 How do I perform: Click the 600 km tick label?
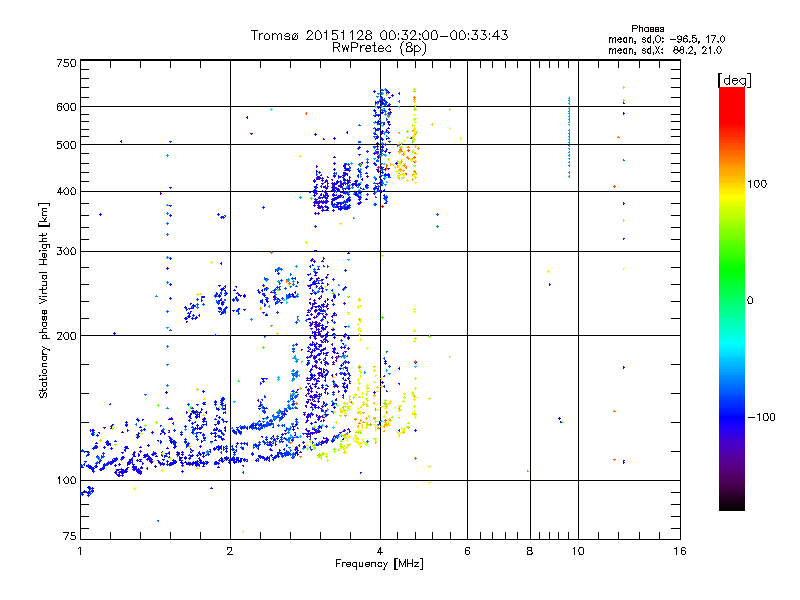[66, 107]
